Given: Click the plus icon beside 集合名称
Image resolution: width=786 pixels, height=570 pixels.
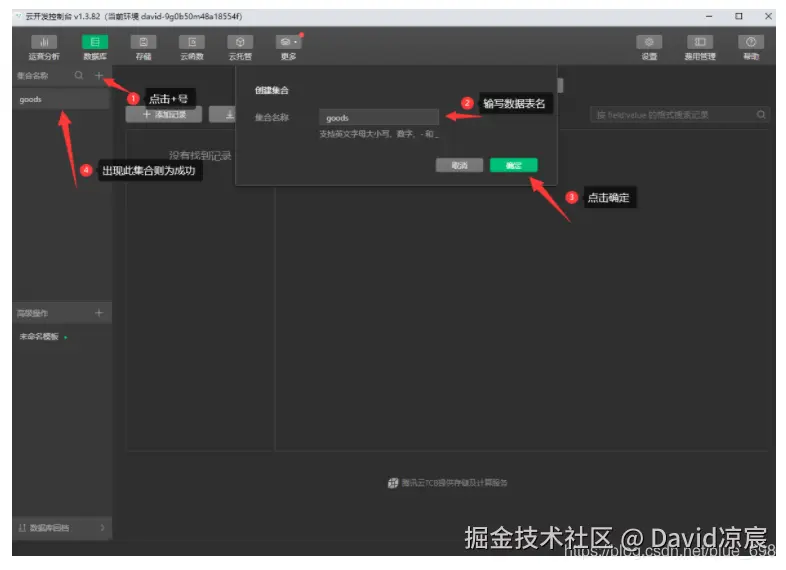Looking at the screenshot, I should 99,75.
